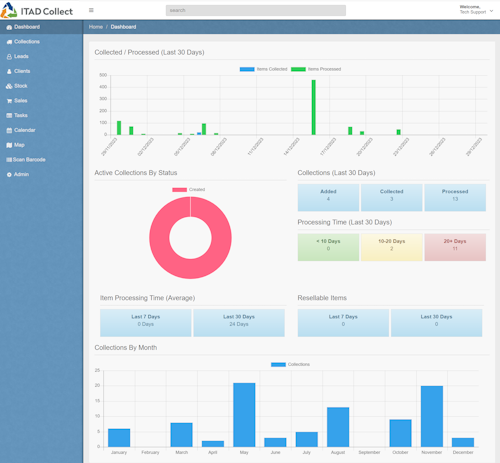Toggle the Collections legend swatch in monthly chart

click(278, 365)
